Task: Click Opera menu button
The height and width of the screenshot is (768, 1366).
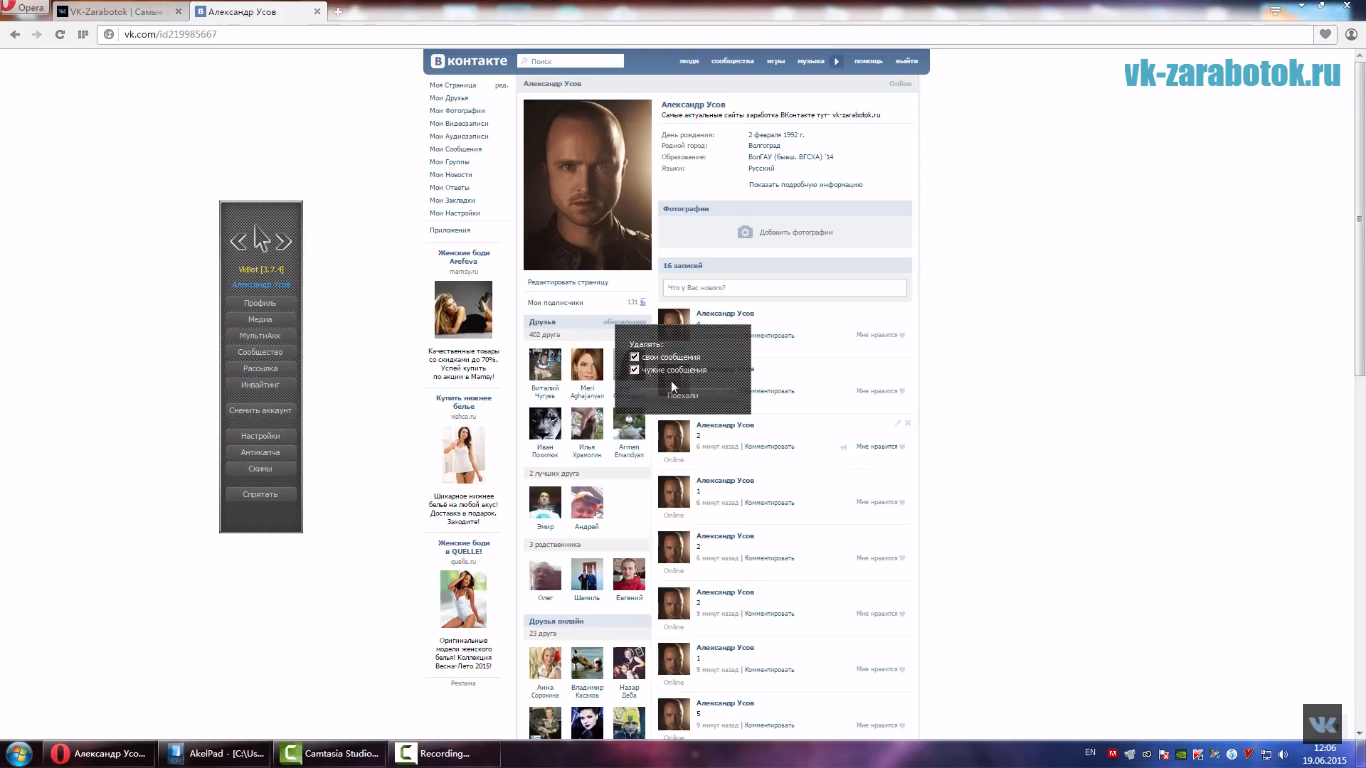Action: 24,8
